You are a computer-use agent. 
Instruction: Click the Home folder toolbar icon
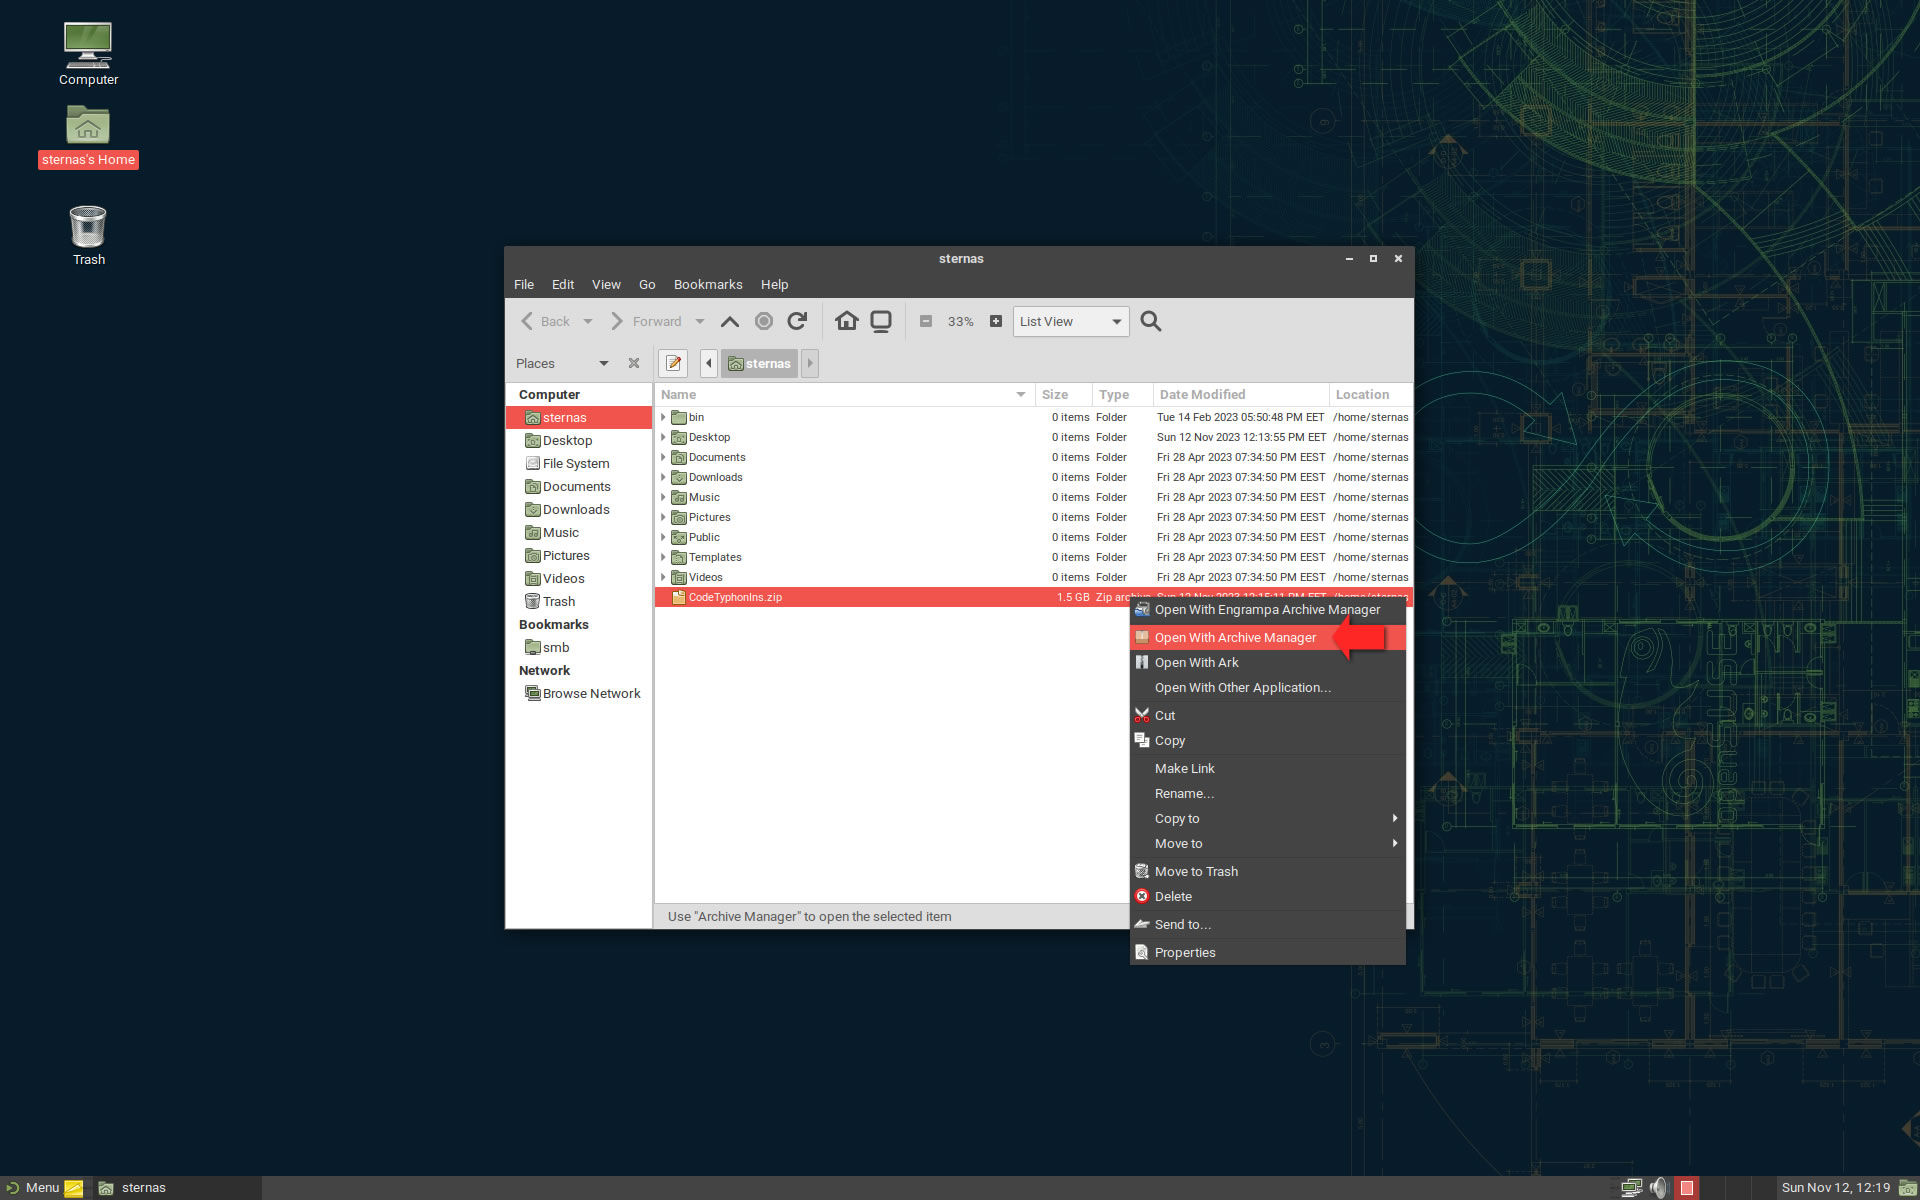[846, 321]
